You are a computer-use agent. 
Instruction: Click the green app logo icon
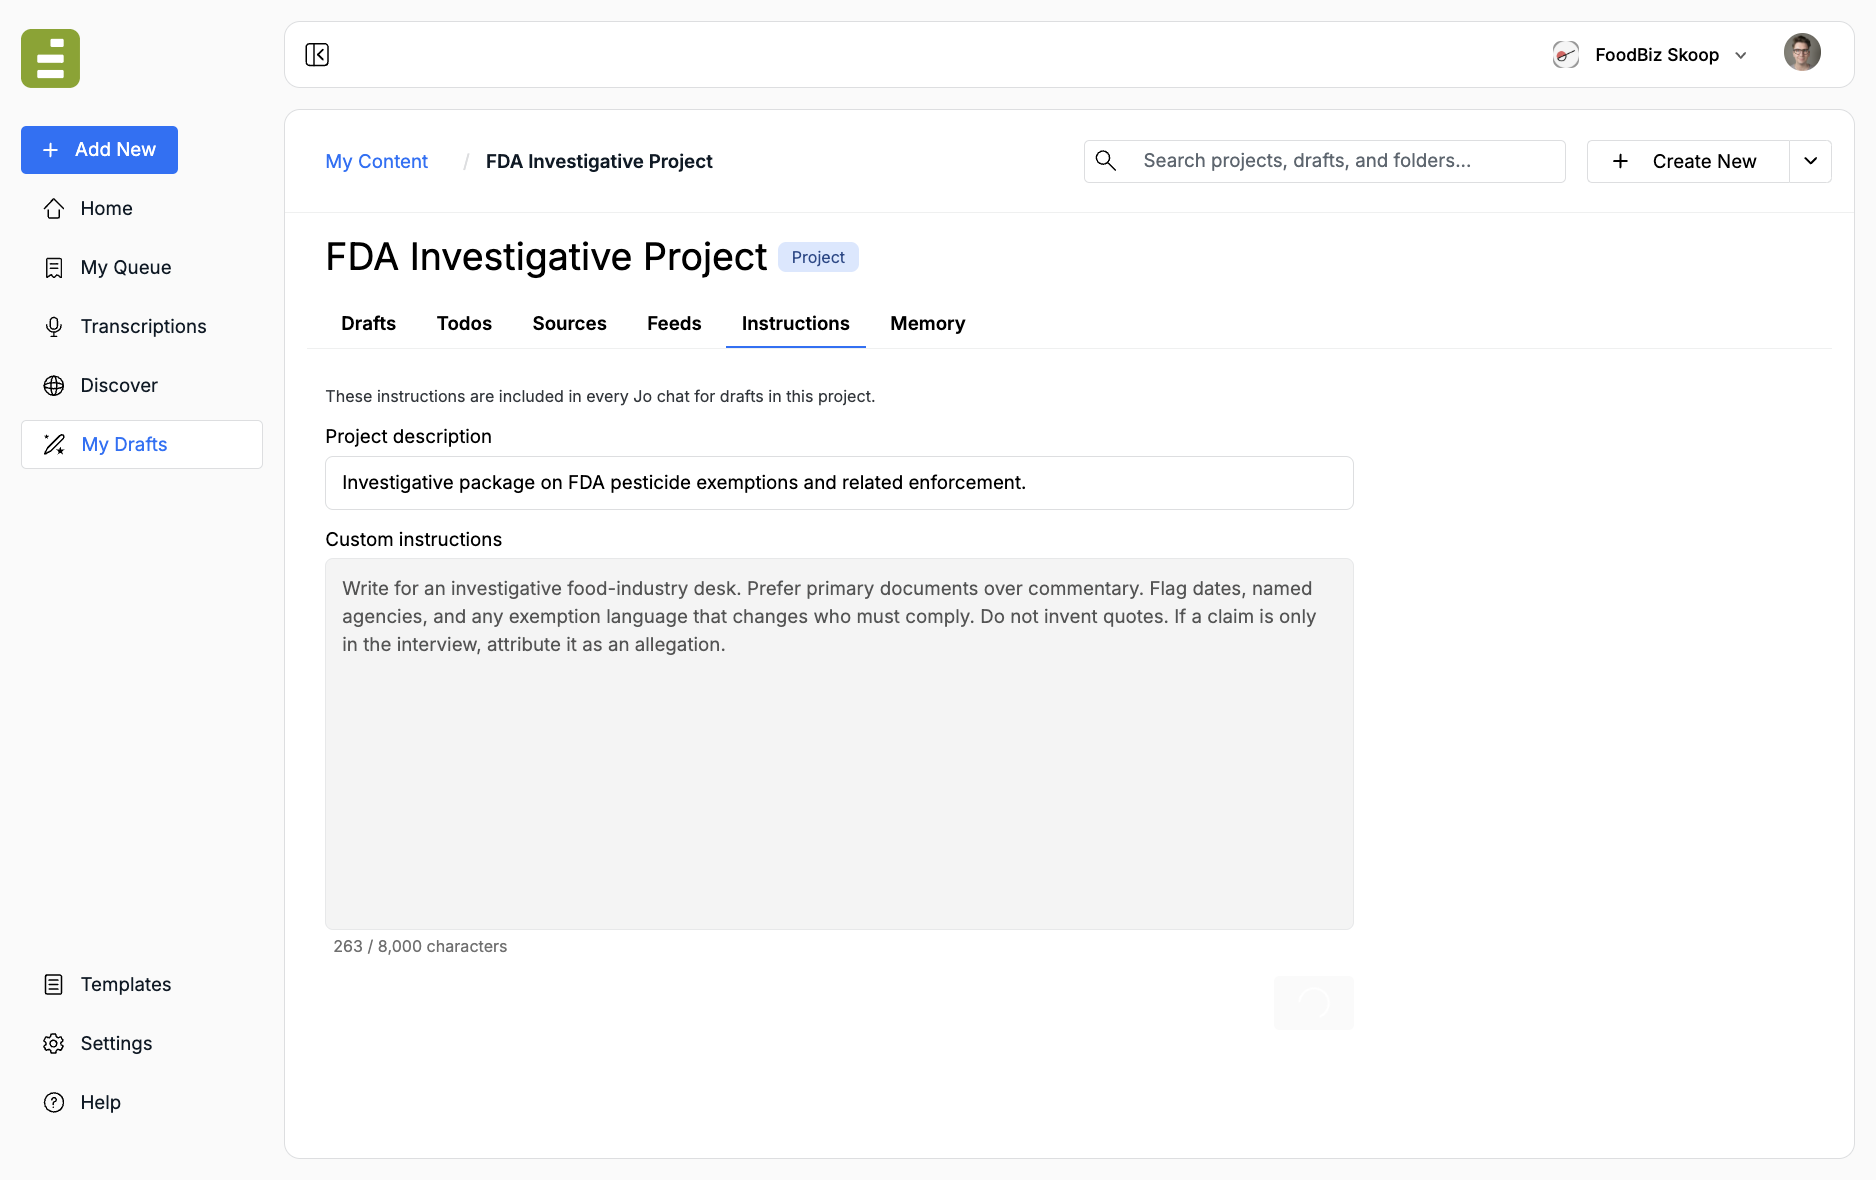coord(50,59)
